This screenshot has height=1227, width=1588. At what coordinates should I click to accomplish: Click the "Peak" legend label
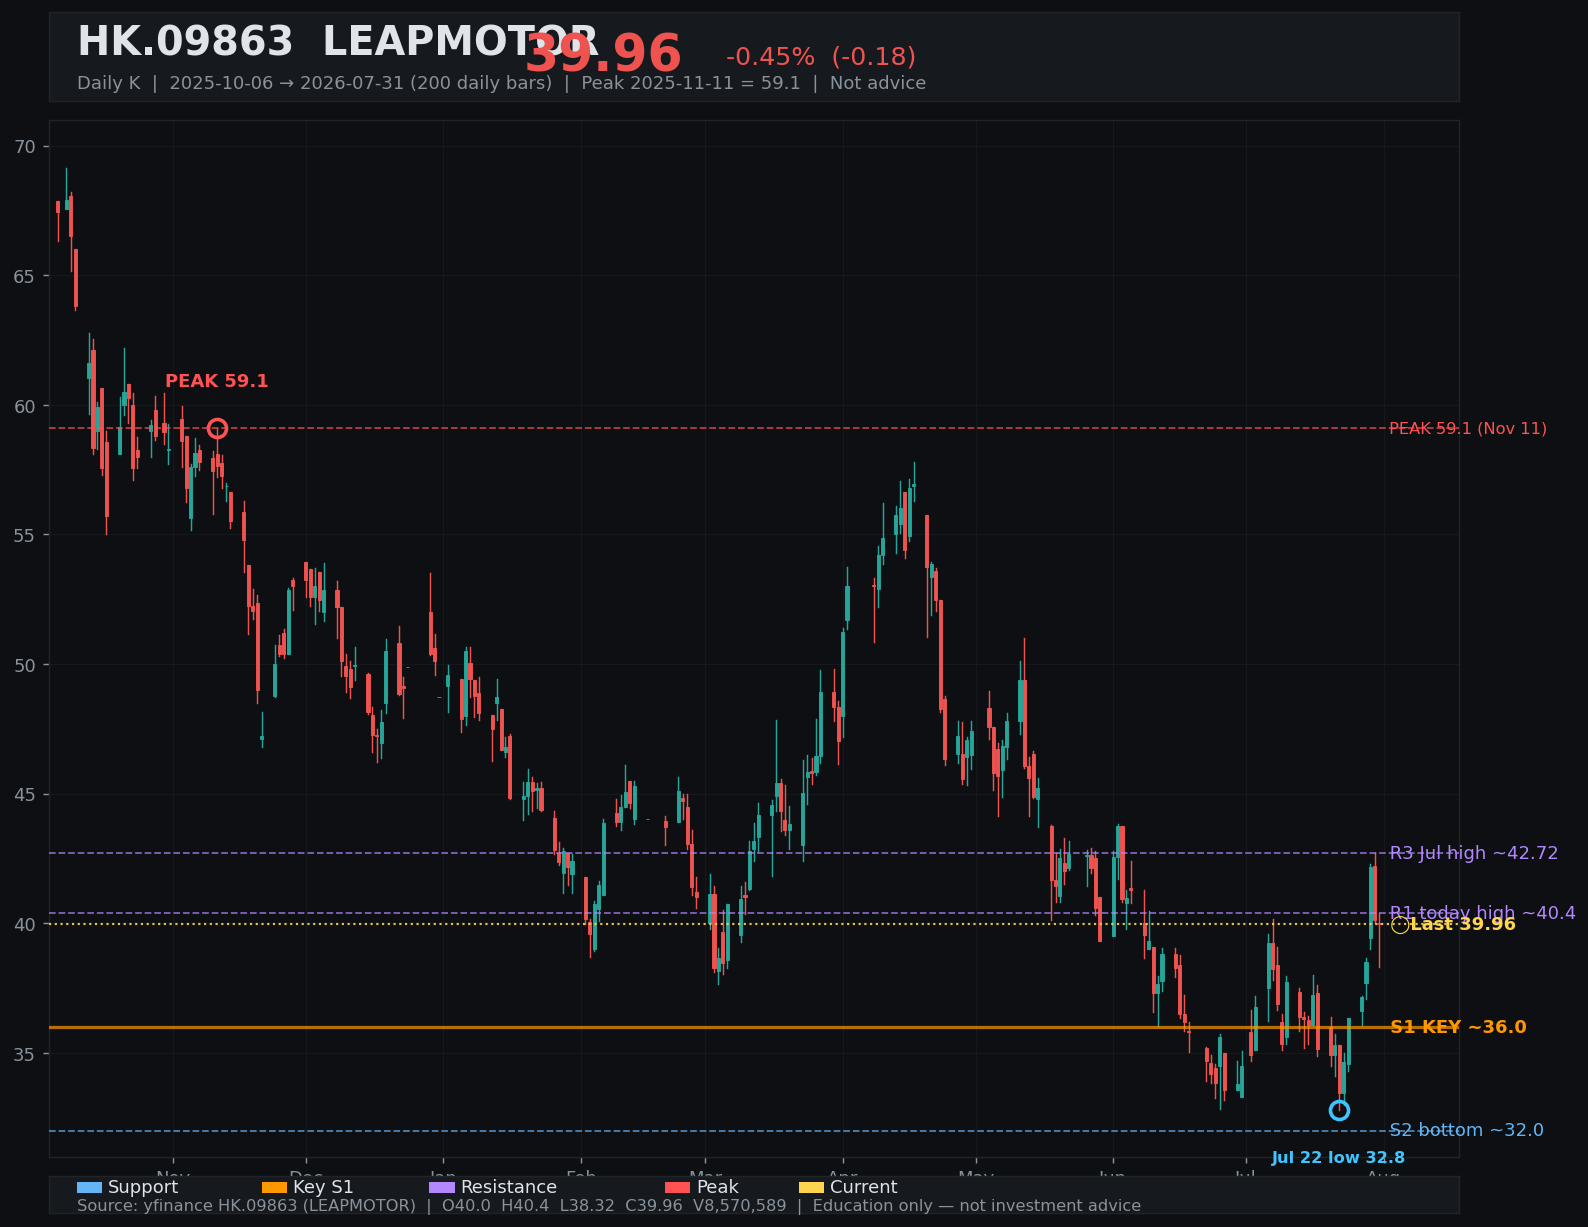pos(718,1187)
